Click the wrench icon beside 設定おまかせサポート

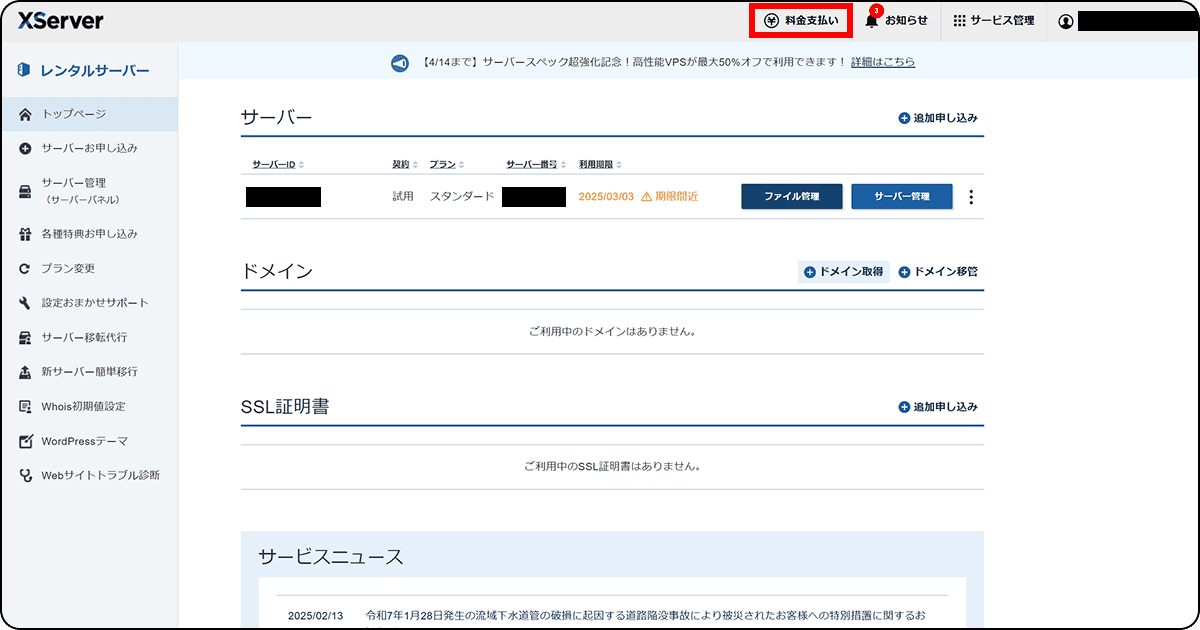26,303
